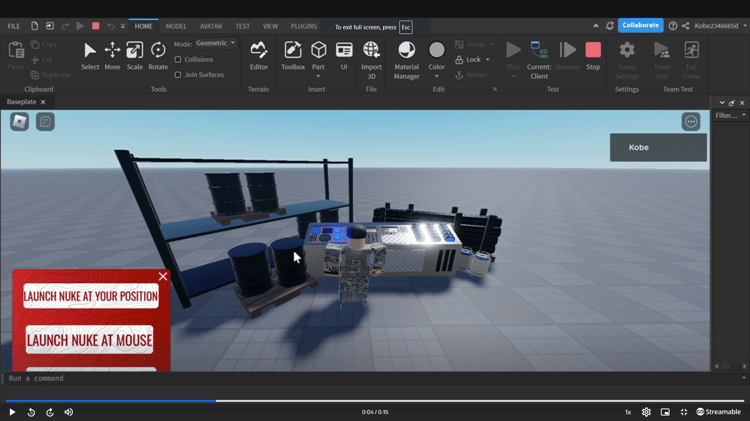Image resolution: width=750 pixels, height=421 pixels.
Task: Close the red nuke panel
Action: click(x=163, y=276)
